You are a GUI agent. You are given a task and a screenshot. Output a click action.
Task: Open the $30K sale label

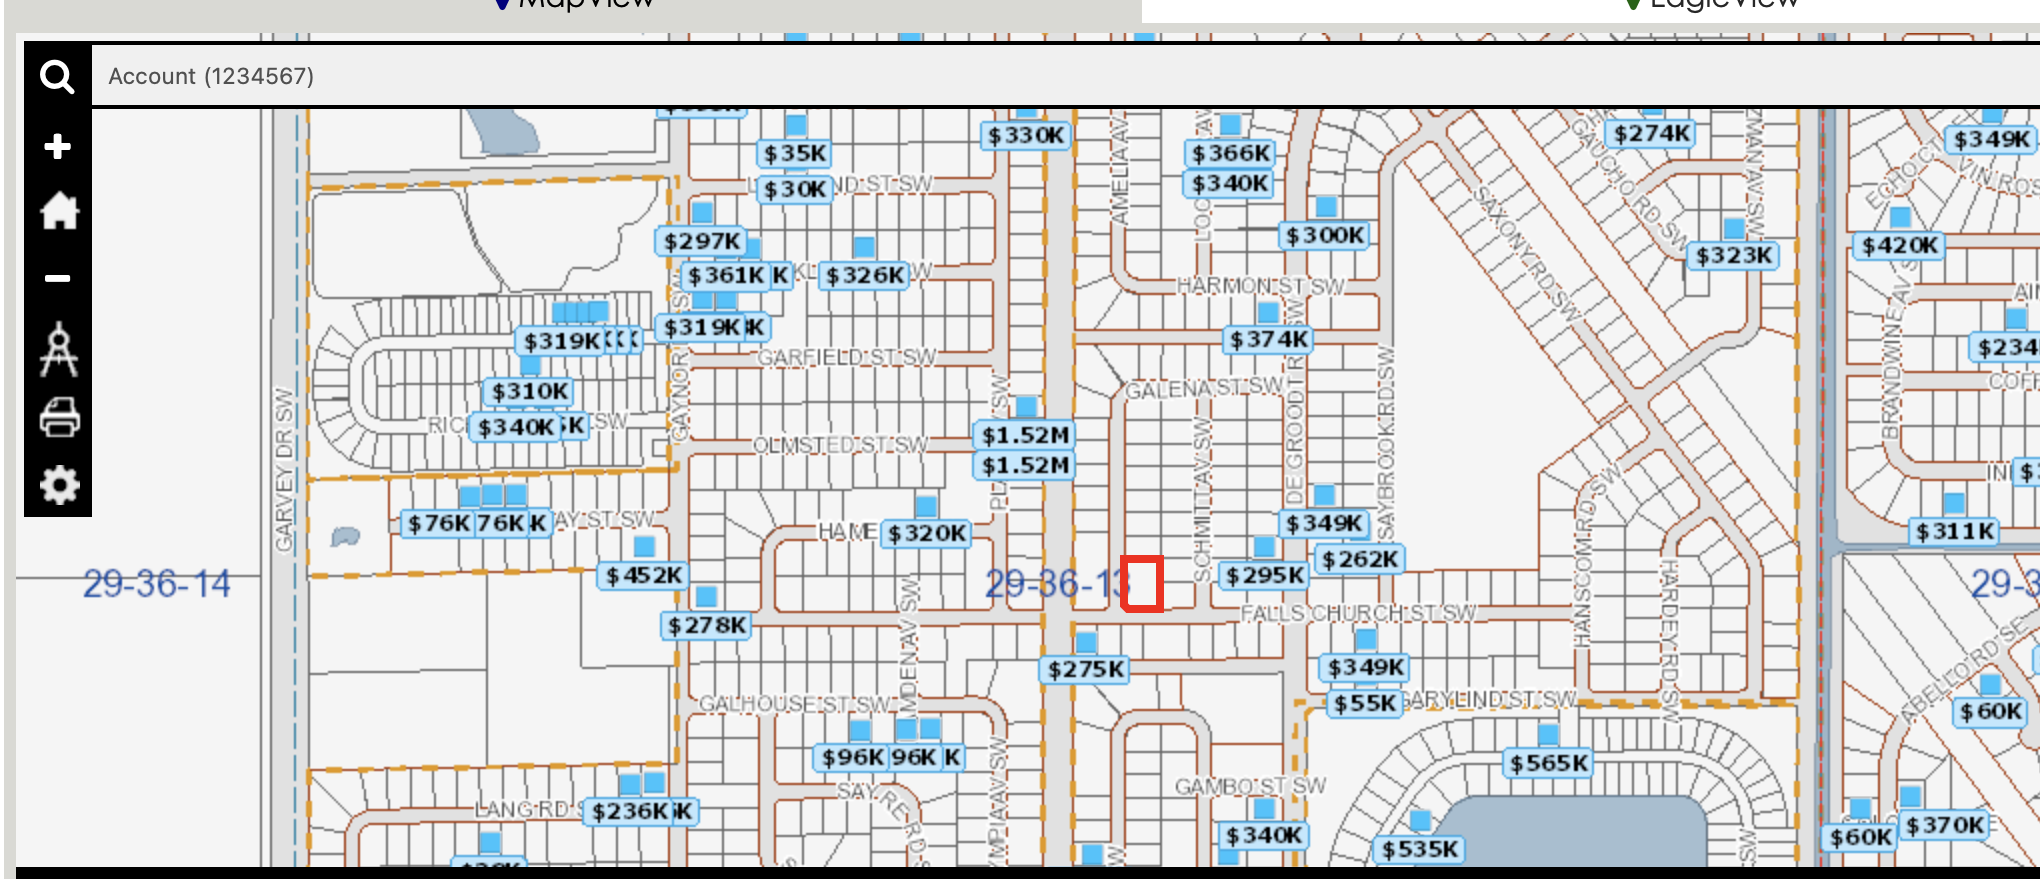(796, 189)
